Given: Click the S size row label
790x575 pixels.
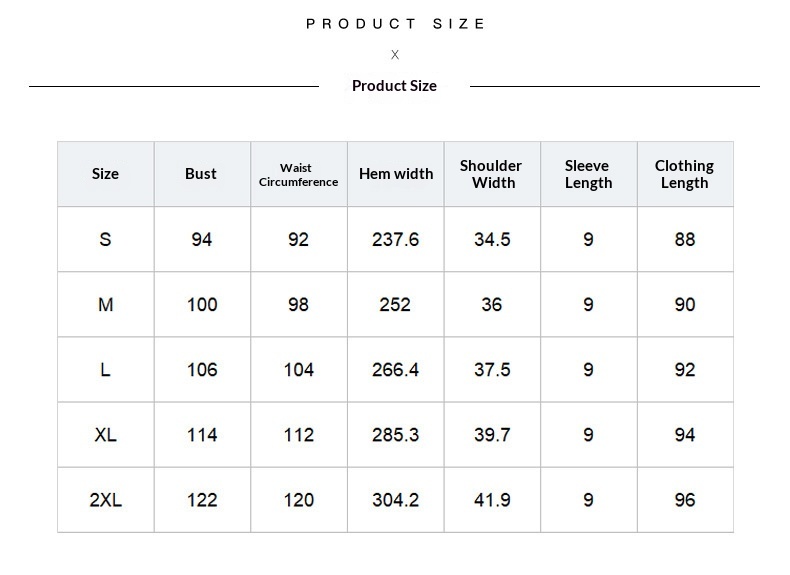Looking at the screenshot, I should tap(105, 239).
